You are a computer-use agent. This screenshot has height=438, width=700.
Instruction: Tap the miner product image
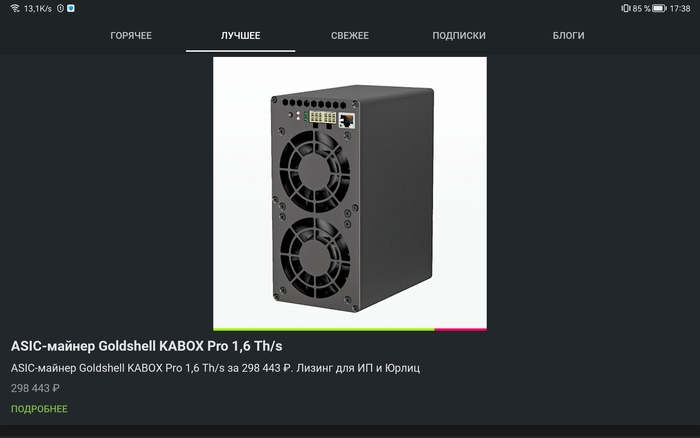tap(350, 193)
